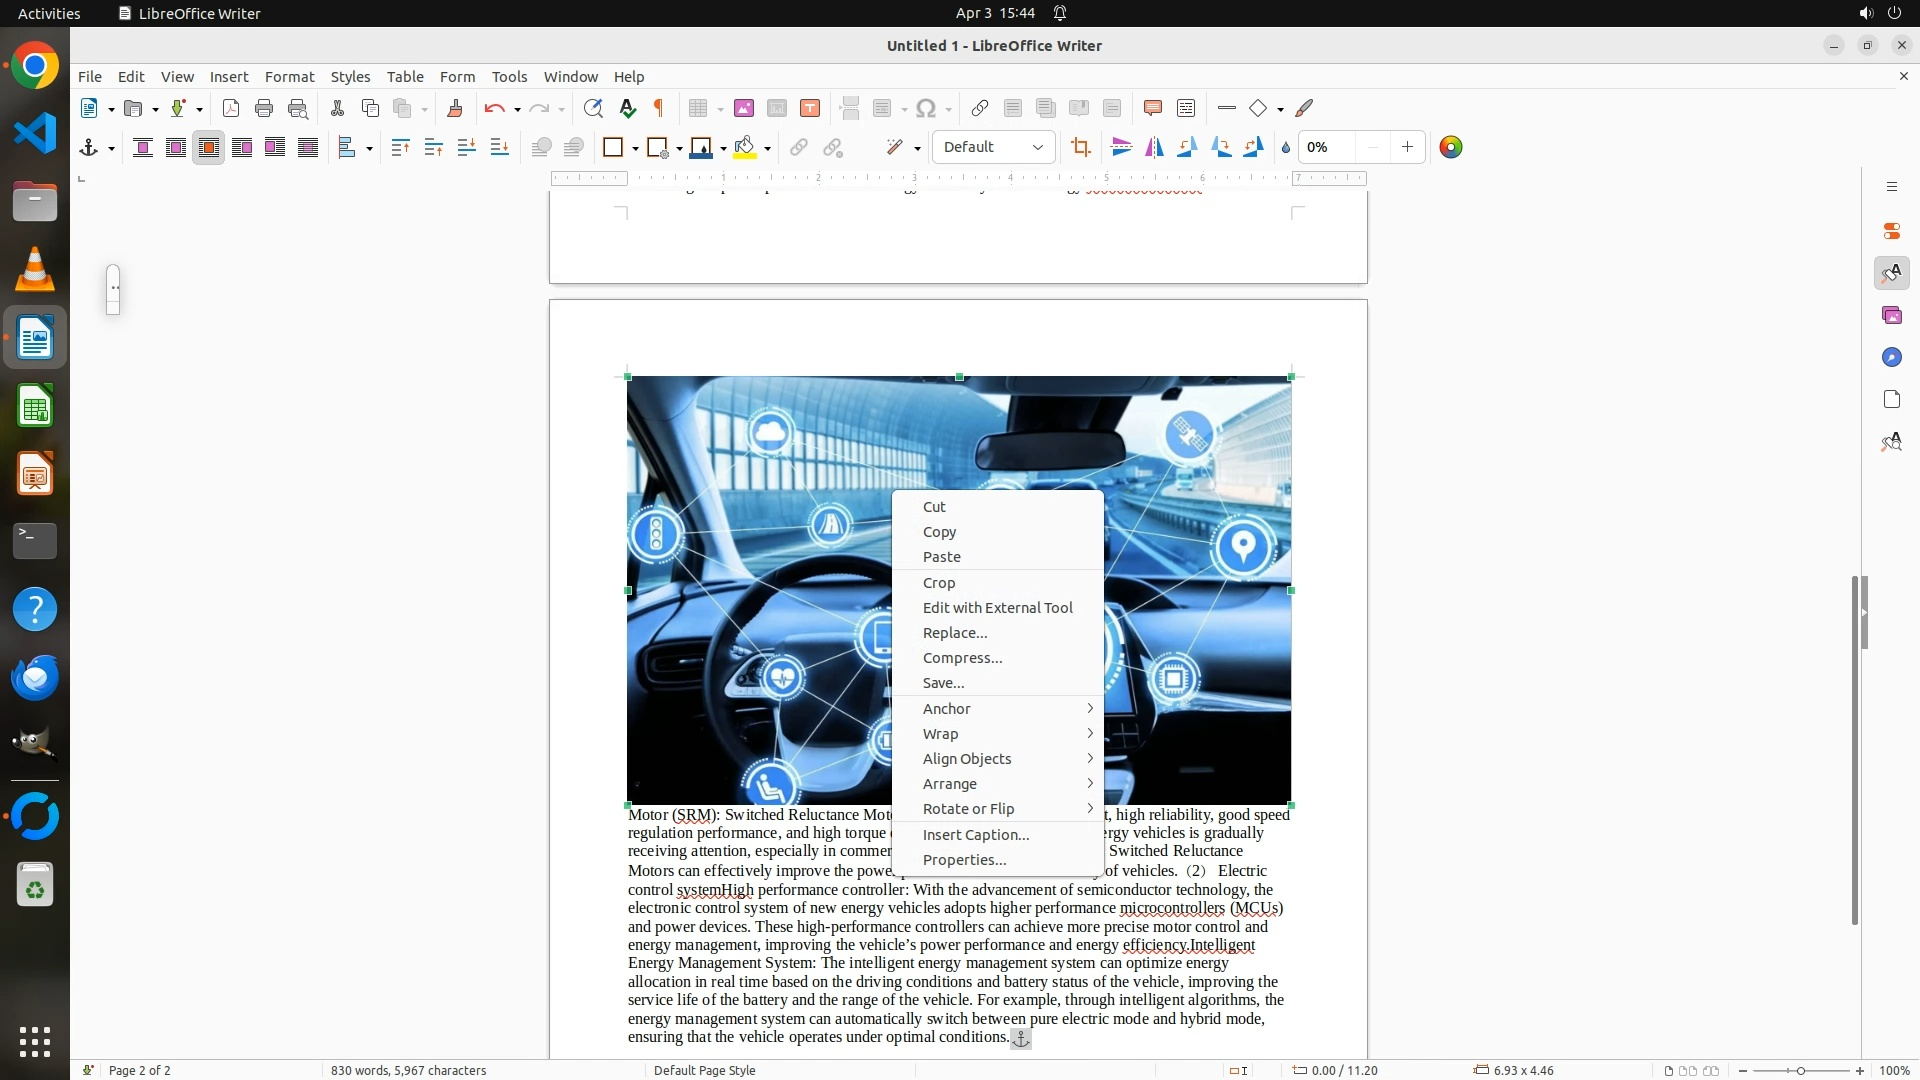Screen dimensions: 1920x1080
Task: Open the Format menu
Action: pos(289,77)
